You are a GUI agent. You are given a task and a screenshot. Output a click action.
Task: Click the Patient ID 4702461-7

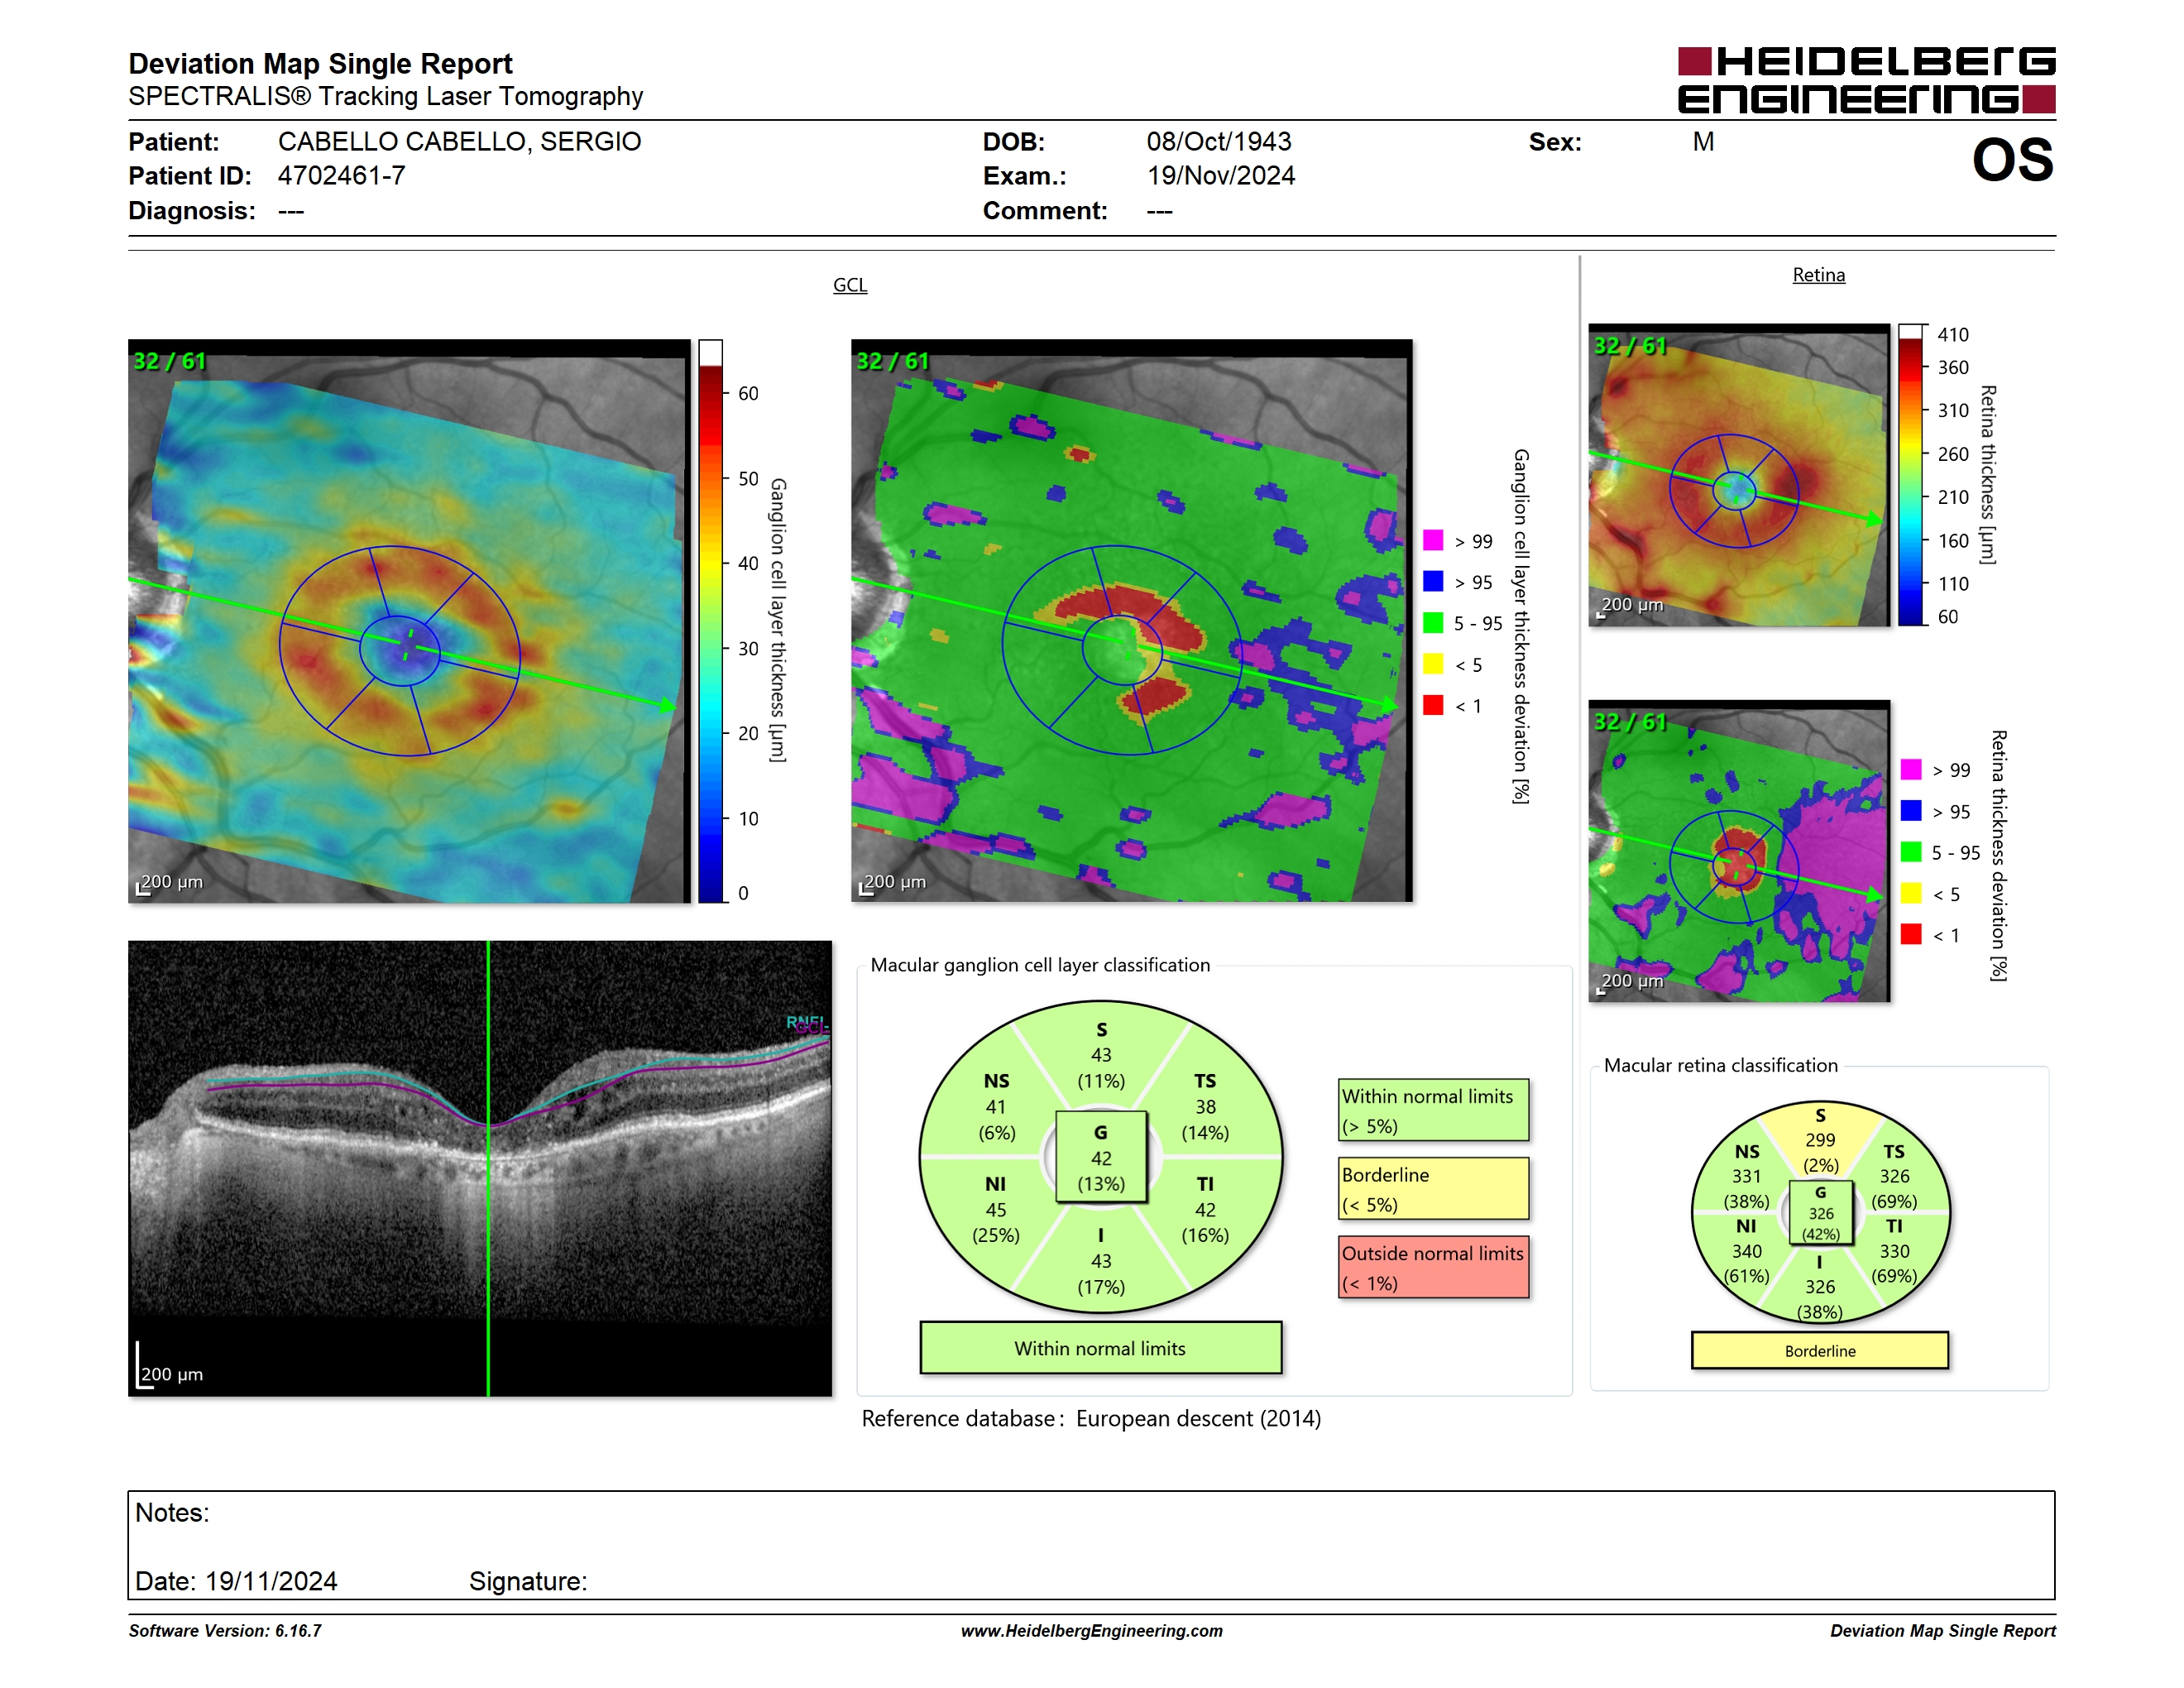point(341,176)
